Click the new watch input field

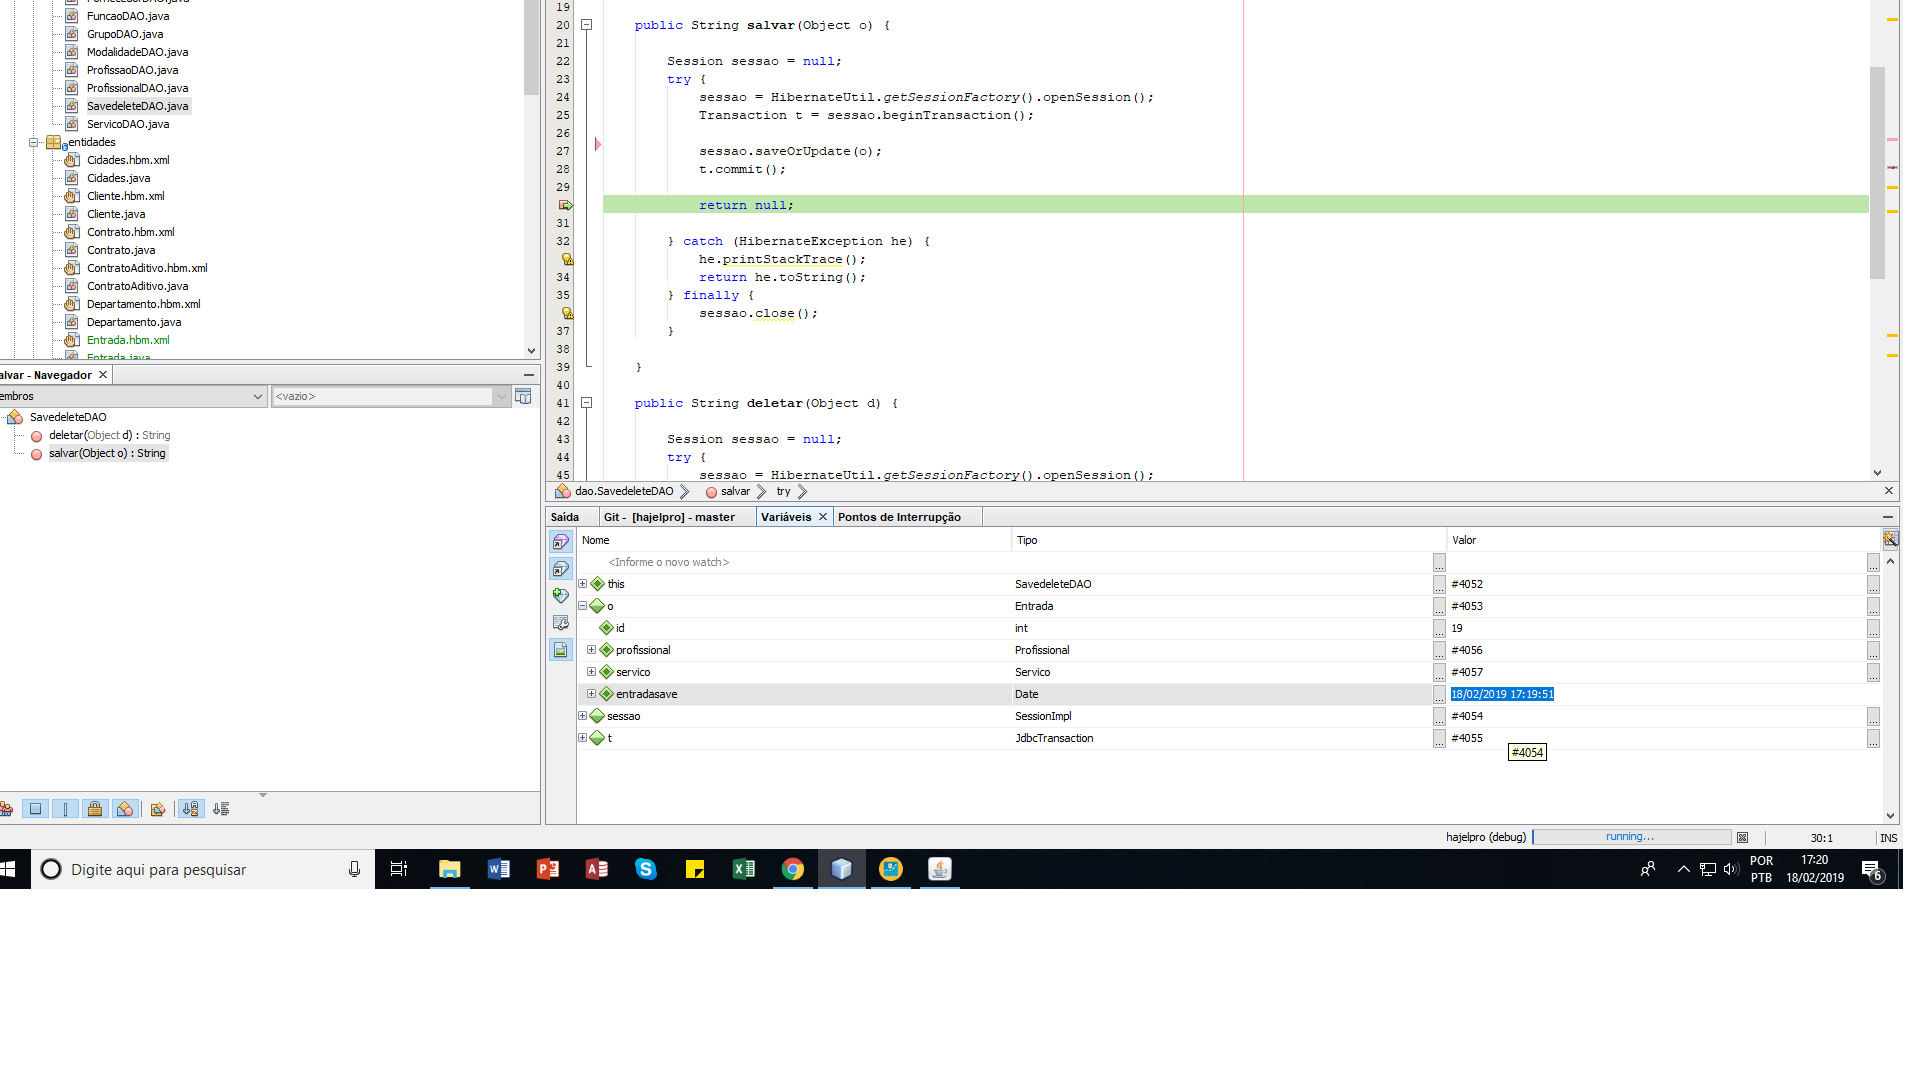pyautogui.click(x=1004, y=562)
